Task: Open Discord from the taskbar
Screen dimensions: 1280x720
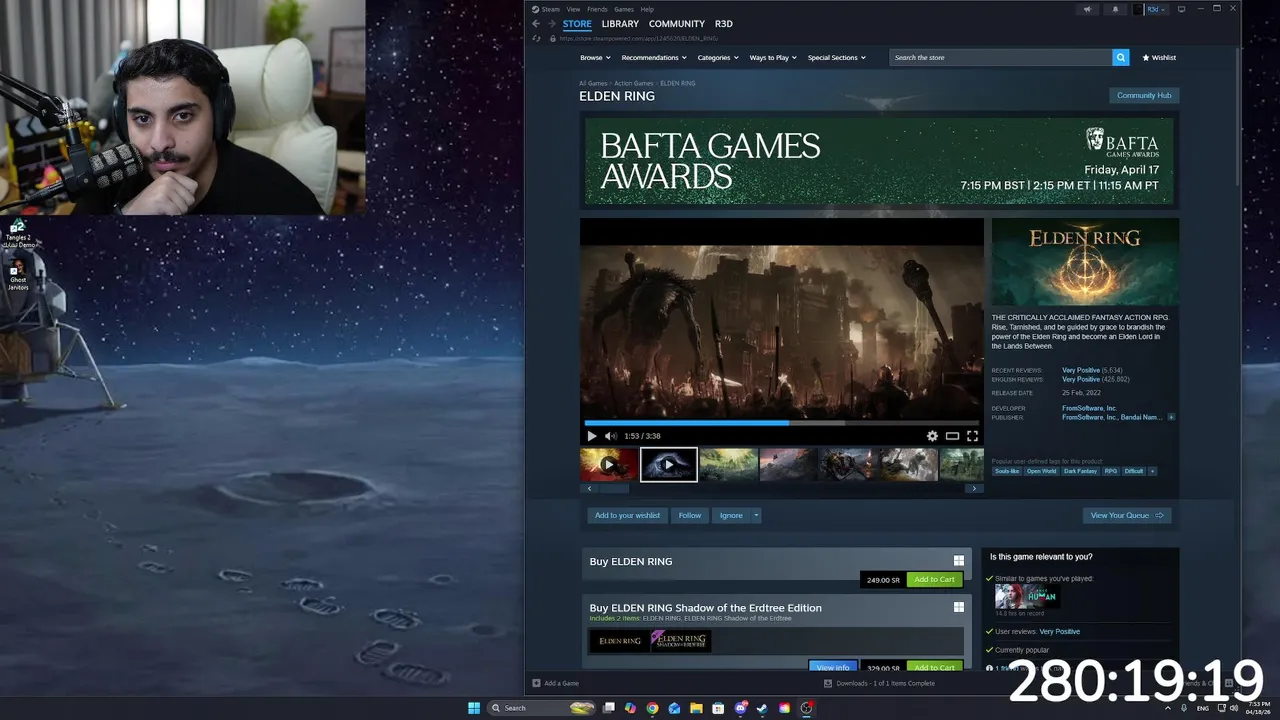Action: point(740,708)
